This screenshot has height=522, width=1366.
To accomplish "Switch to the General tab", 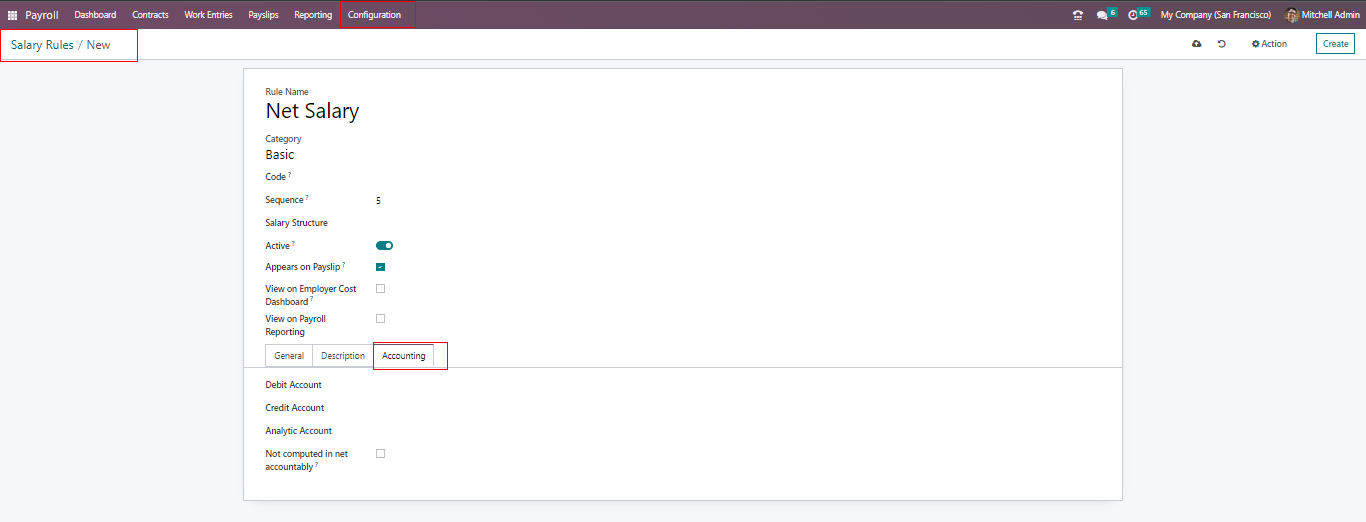I will point(289,356).
